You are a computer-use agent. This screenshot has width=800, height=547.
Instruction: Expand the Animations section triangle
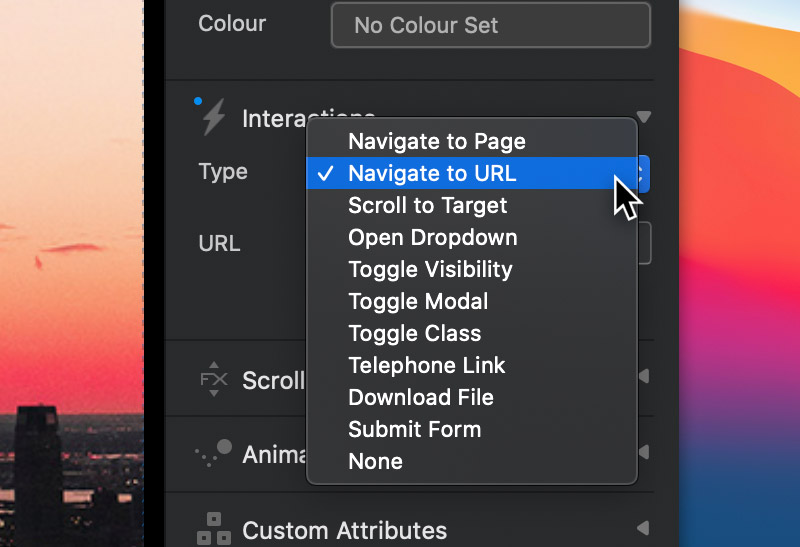[x=644, y=452]
